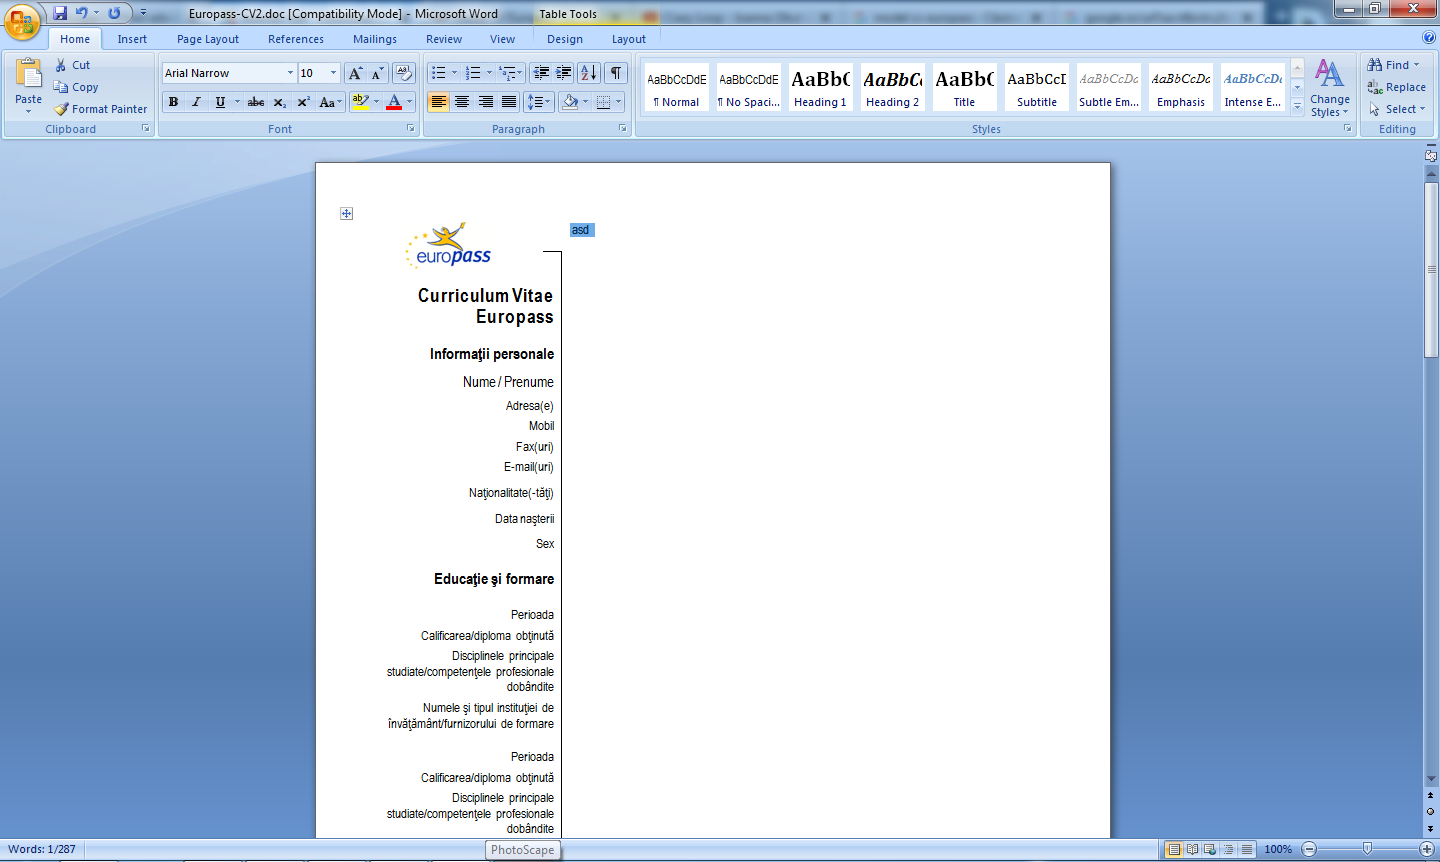
Task: Open the Font dialog launcher
Action: point(410,129)
